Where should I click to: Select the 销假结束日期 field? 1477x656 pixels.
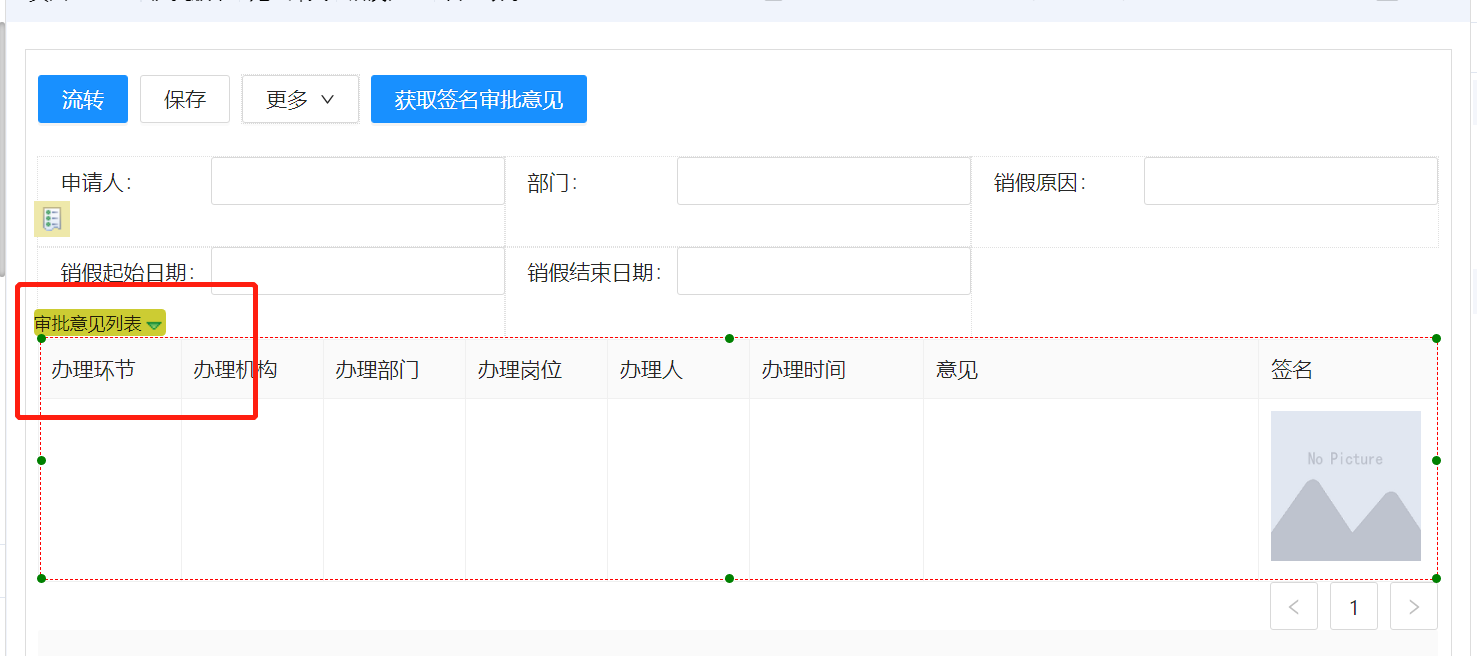point(823,271)
